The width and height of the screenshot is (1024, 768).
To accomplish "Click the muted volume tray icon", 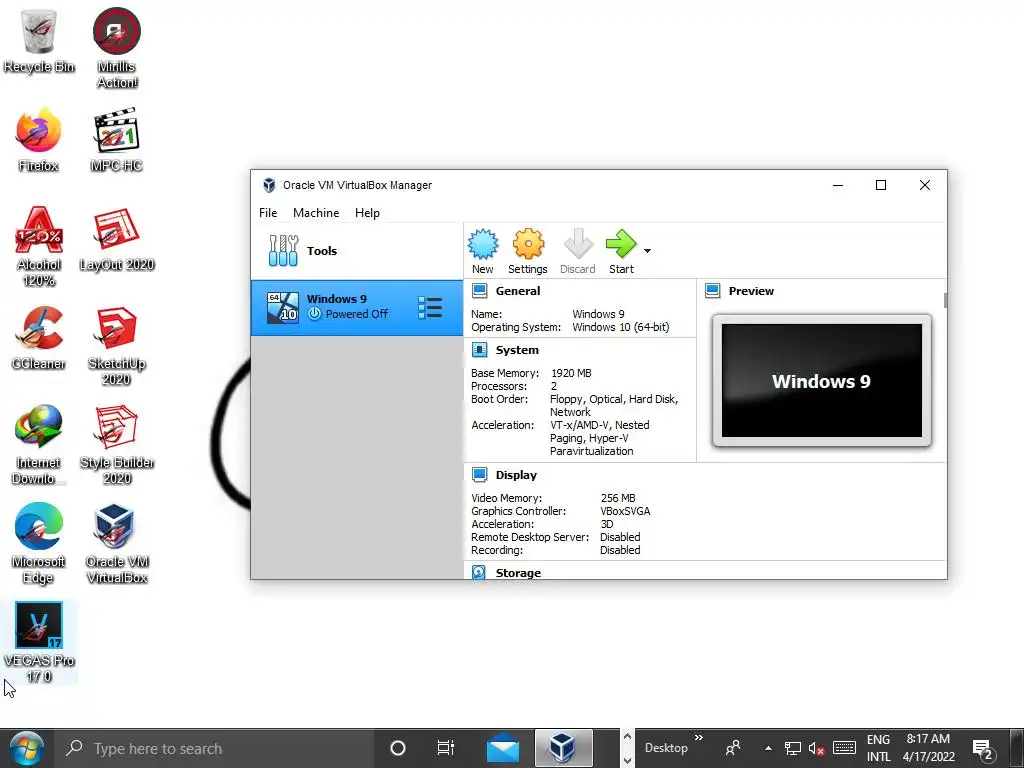I will point(816,748).
